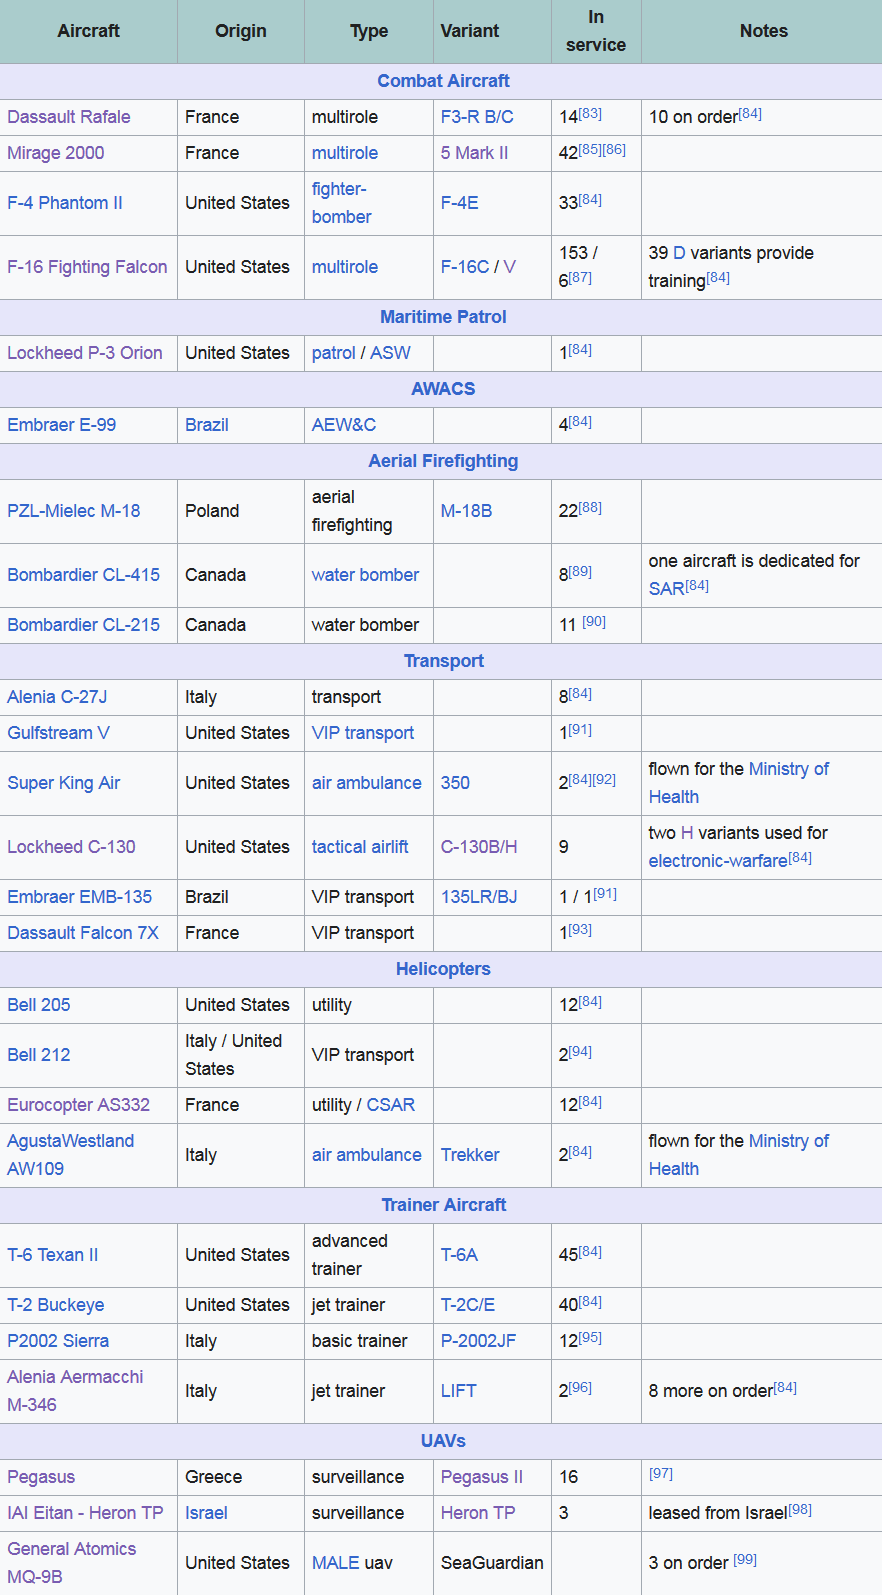882x1595 pixels.
Task: Click the Heron TP variant link
Action: pos(478,1513)
